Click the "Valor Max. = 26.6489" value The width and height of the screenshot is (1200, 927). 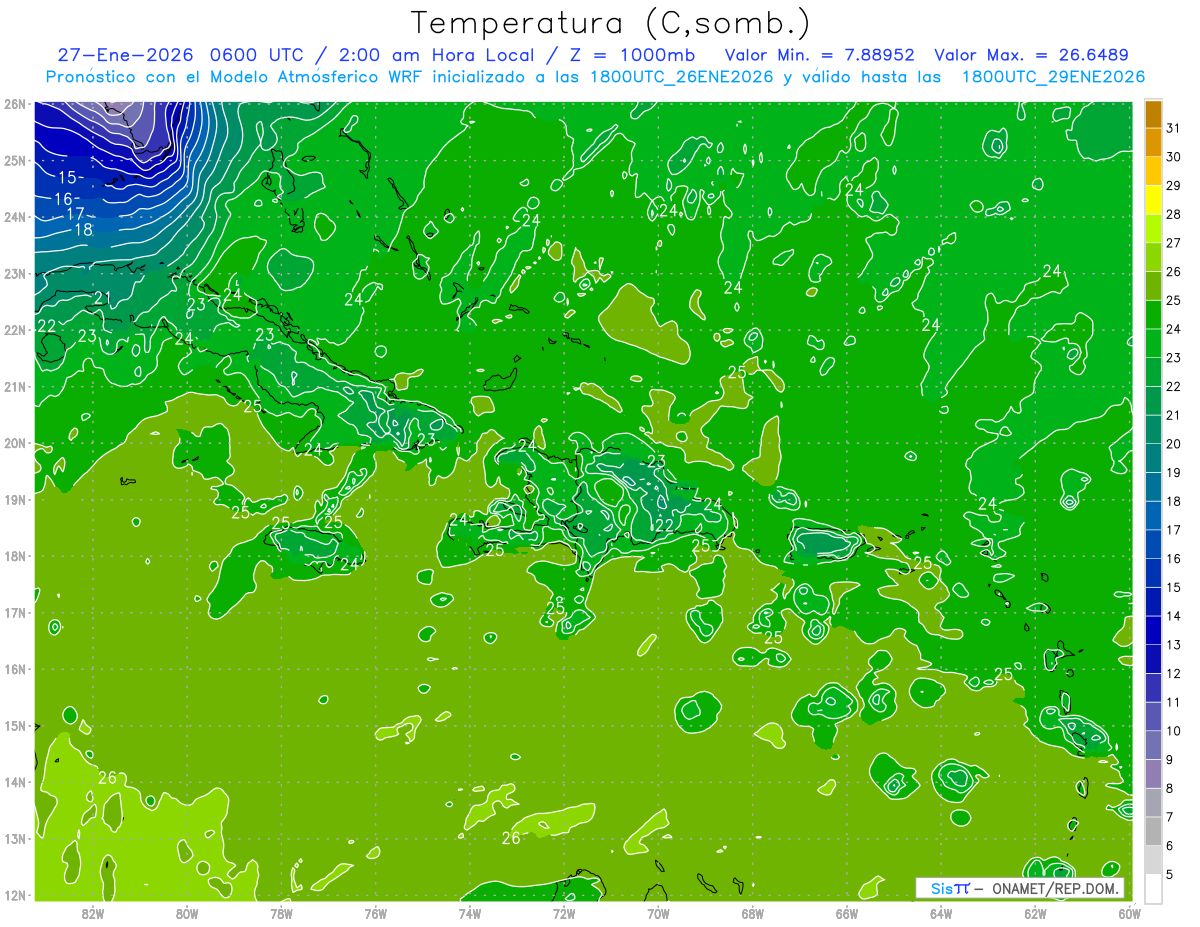[x=1032, y=55]
